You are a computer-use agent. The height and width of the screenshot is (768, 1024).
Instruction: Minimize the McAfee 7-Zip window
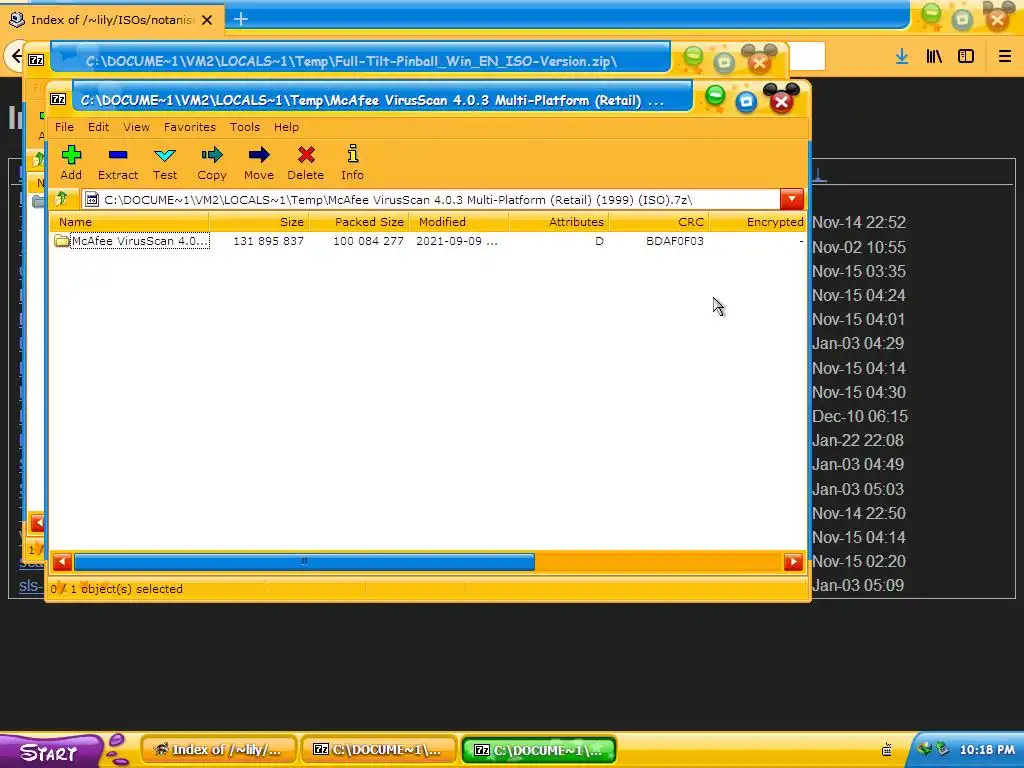pyautogui.click(x=715, y=97)
